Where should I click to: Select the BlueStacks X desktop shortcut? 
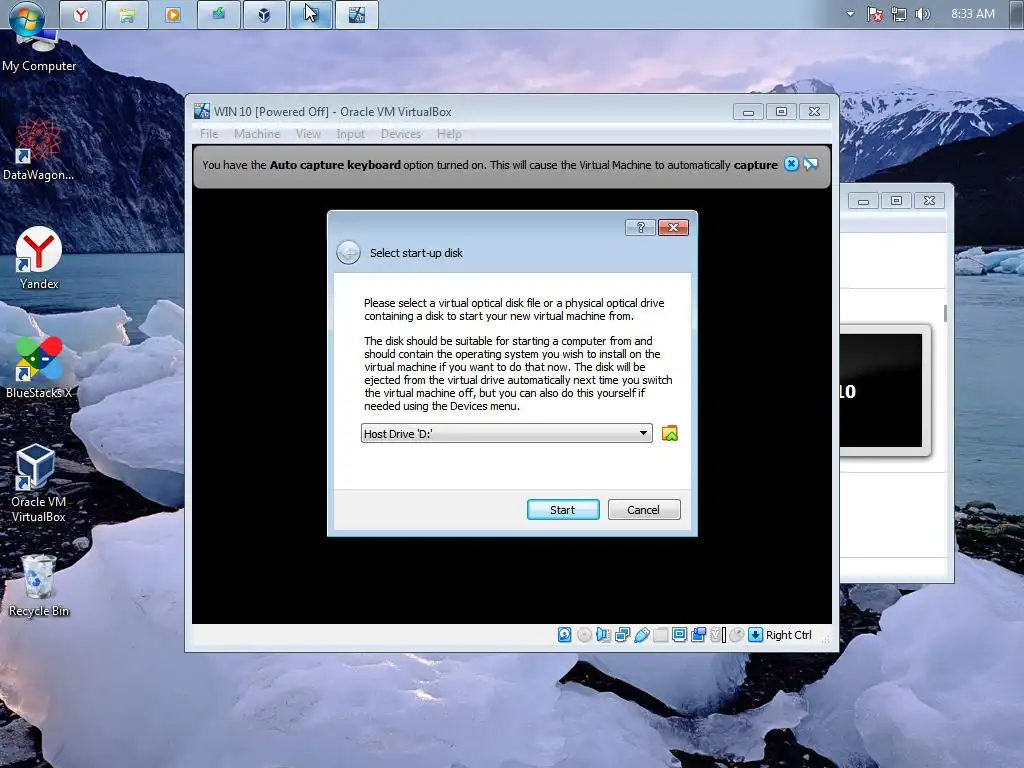coord(39,368)
